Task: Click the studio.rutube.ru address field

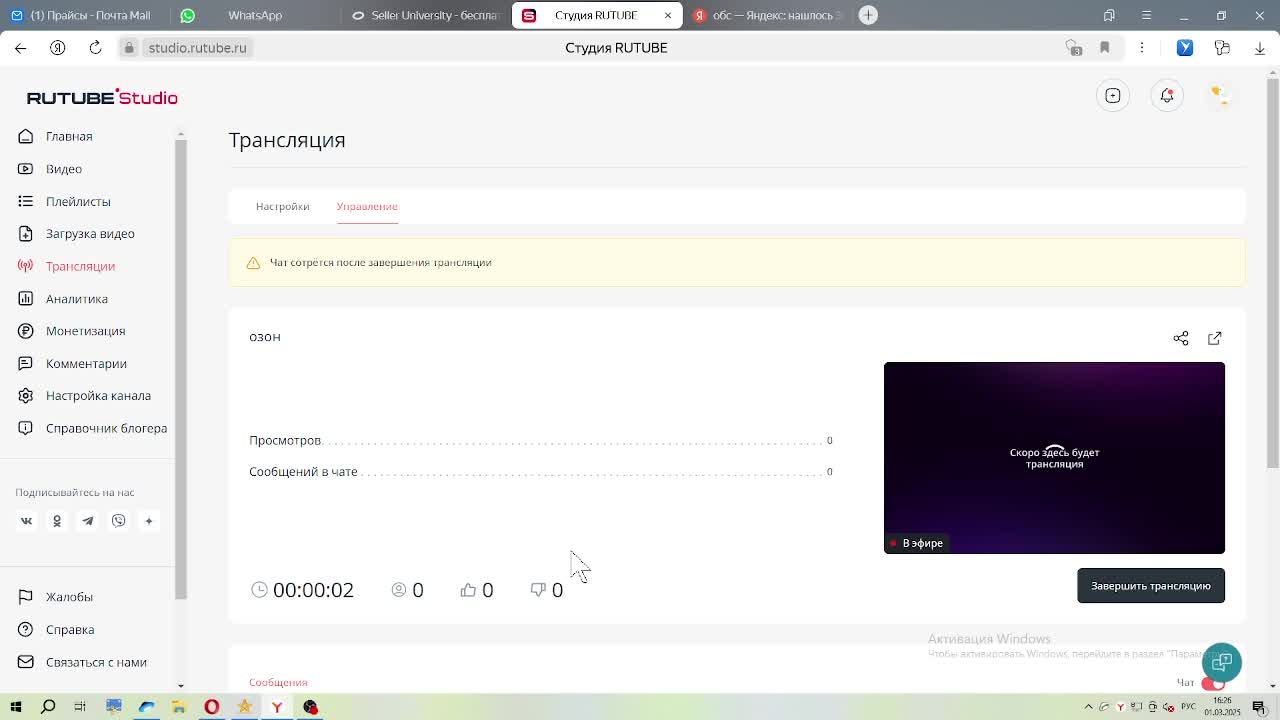Action: pos(197,48)
